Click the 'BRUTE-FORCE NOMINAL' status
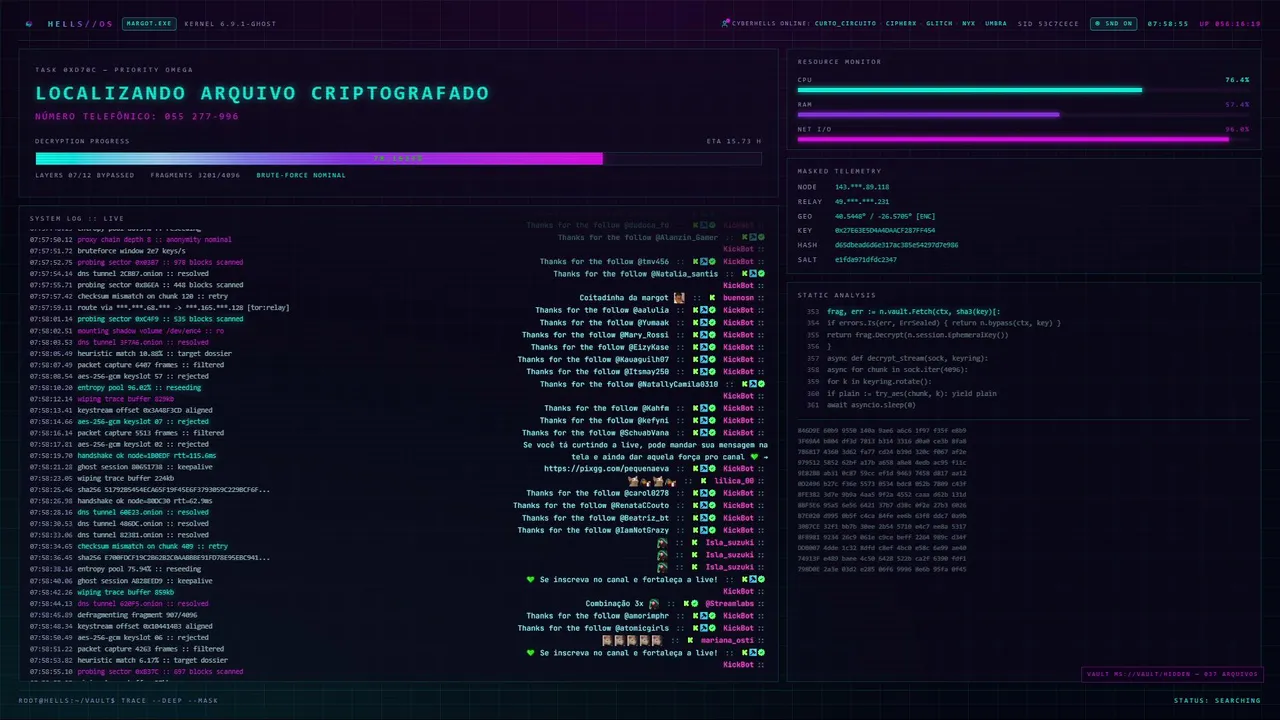This screenshot has height=720, width=1280. 301,175
